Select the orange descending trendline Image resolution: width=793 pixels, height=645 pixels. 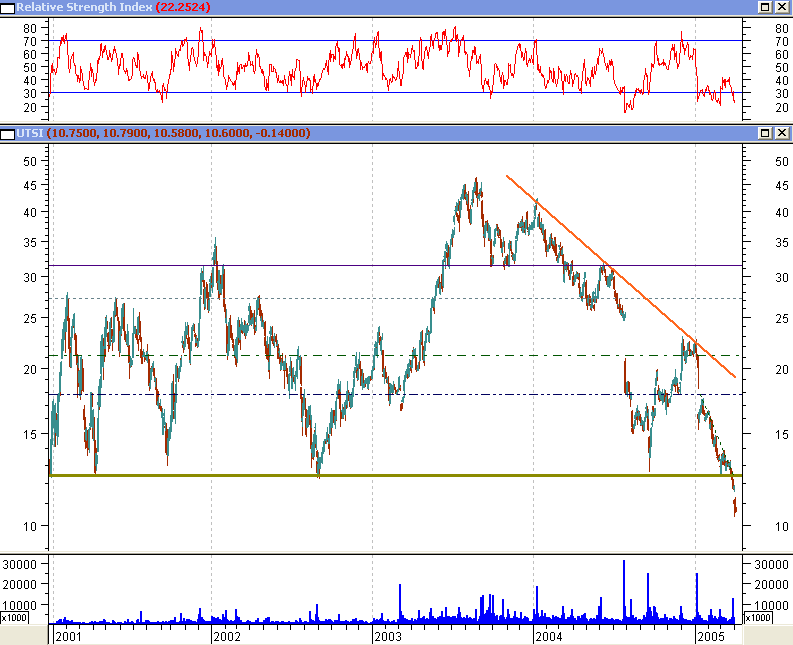(621, 276)
